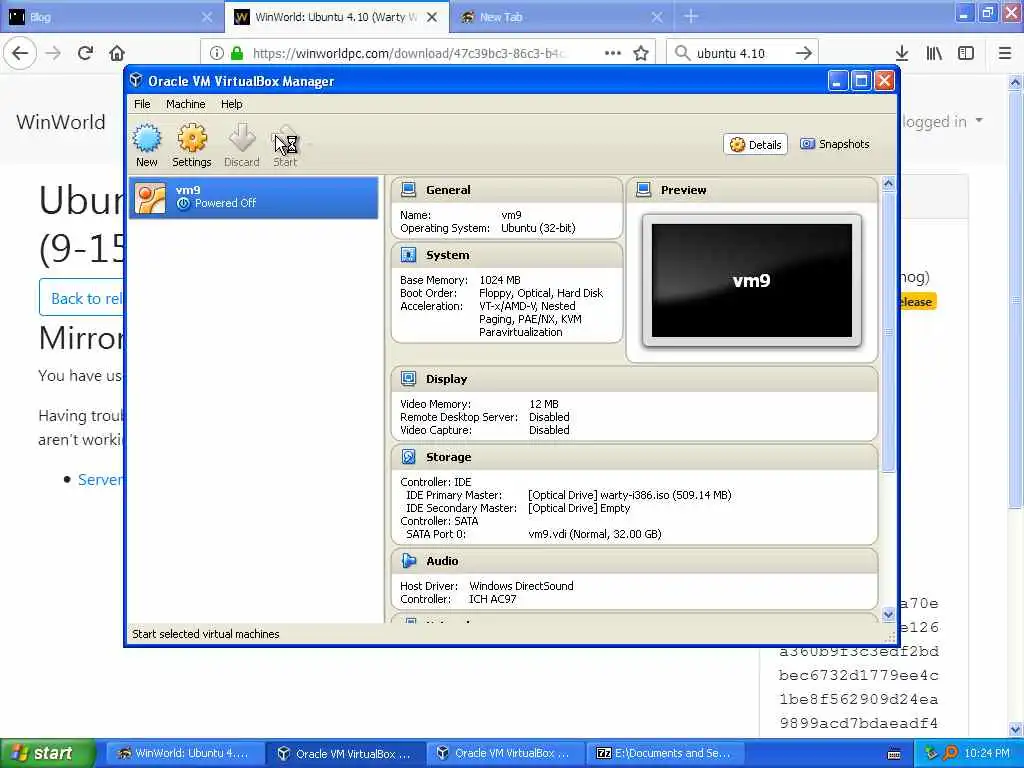Close the WinWorld browser tab
Screen dimensions: 1024x768
(432, 17)
